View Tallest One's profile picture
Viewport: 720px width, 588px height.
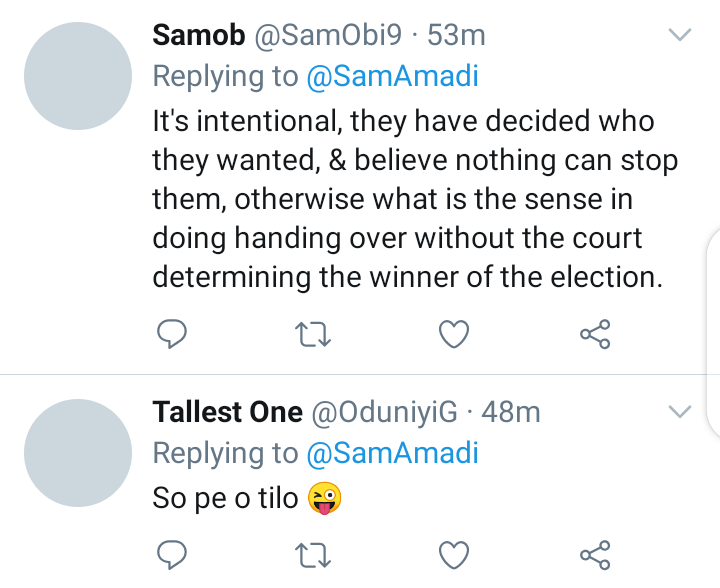point(78,453)
